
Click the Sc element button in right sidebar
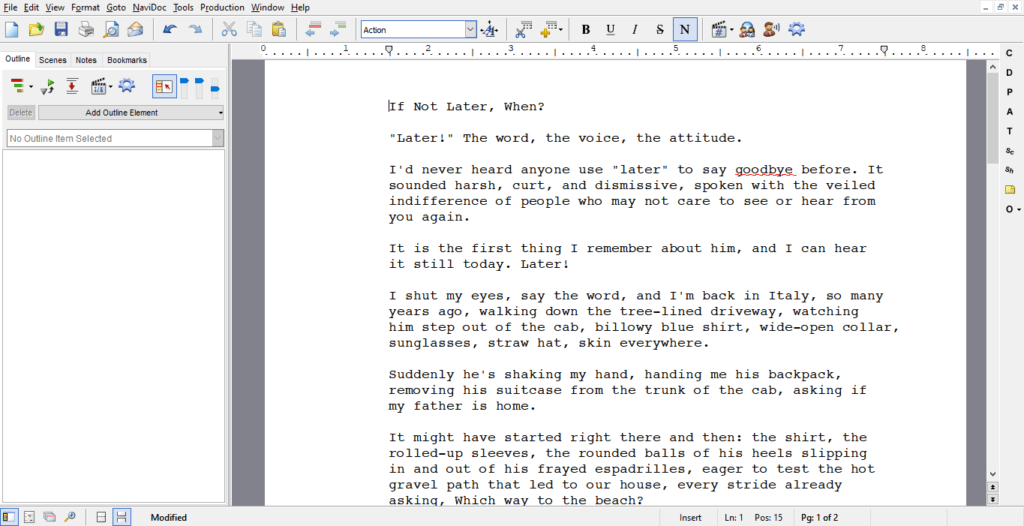point(1010,151)
